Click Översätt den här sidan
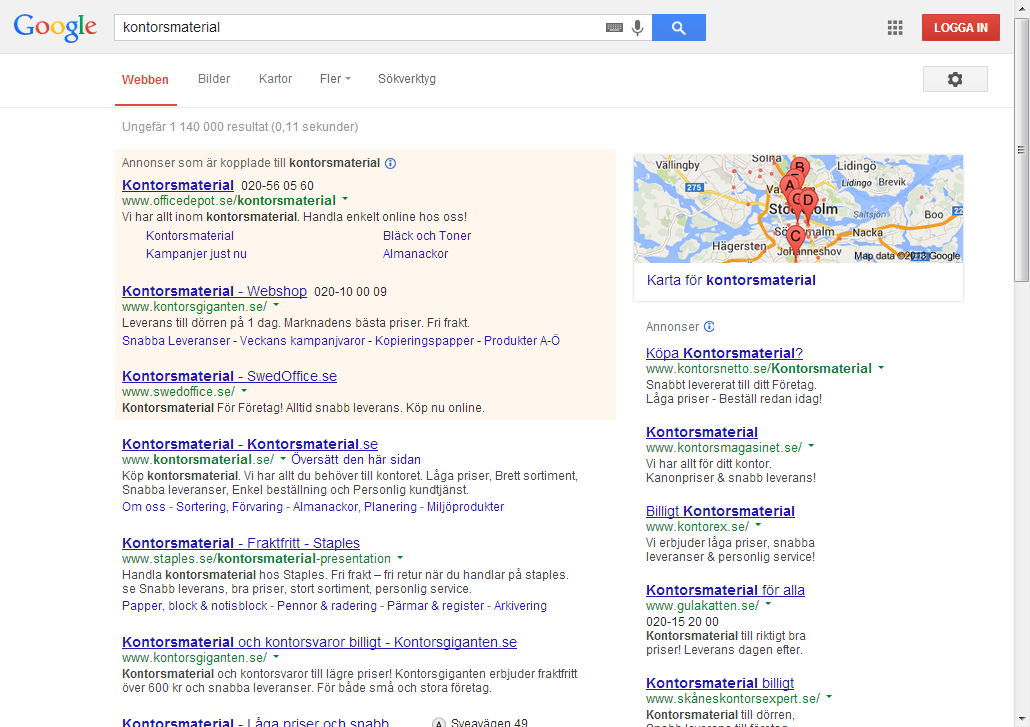Screen dimensions: 1030x727 click(x=356, y=460)
